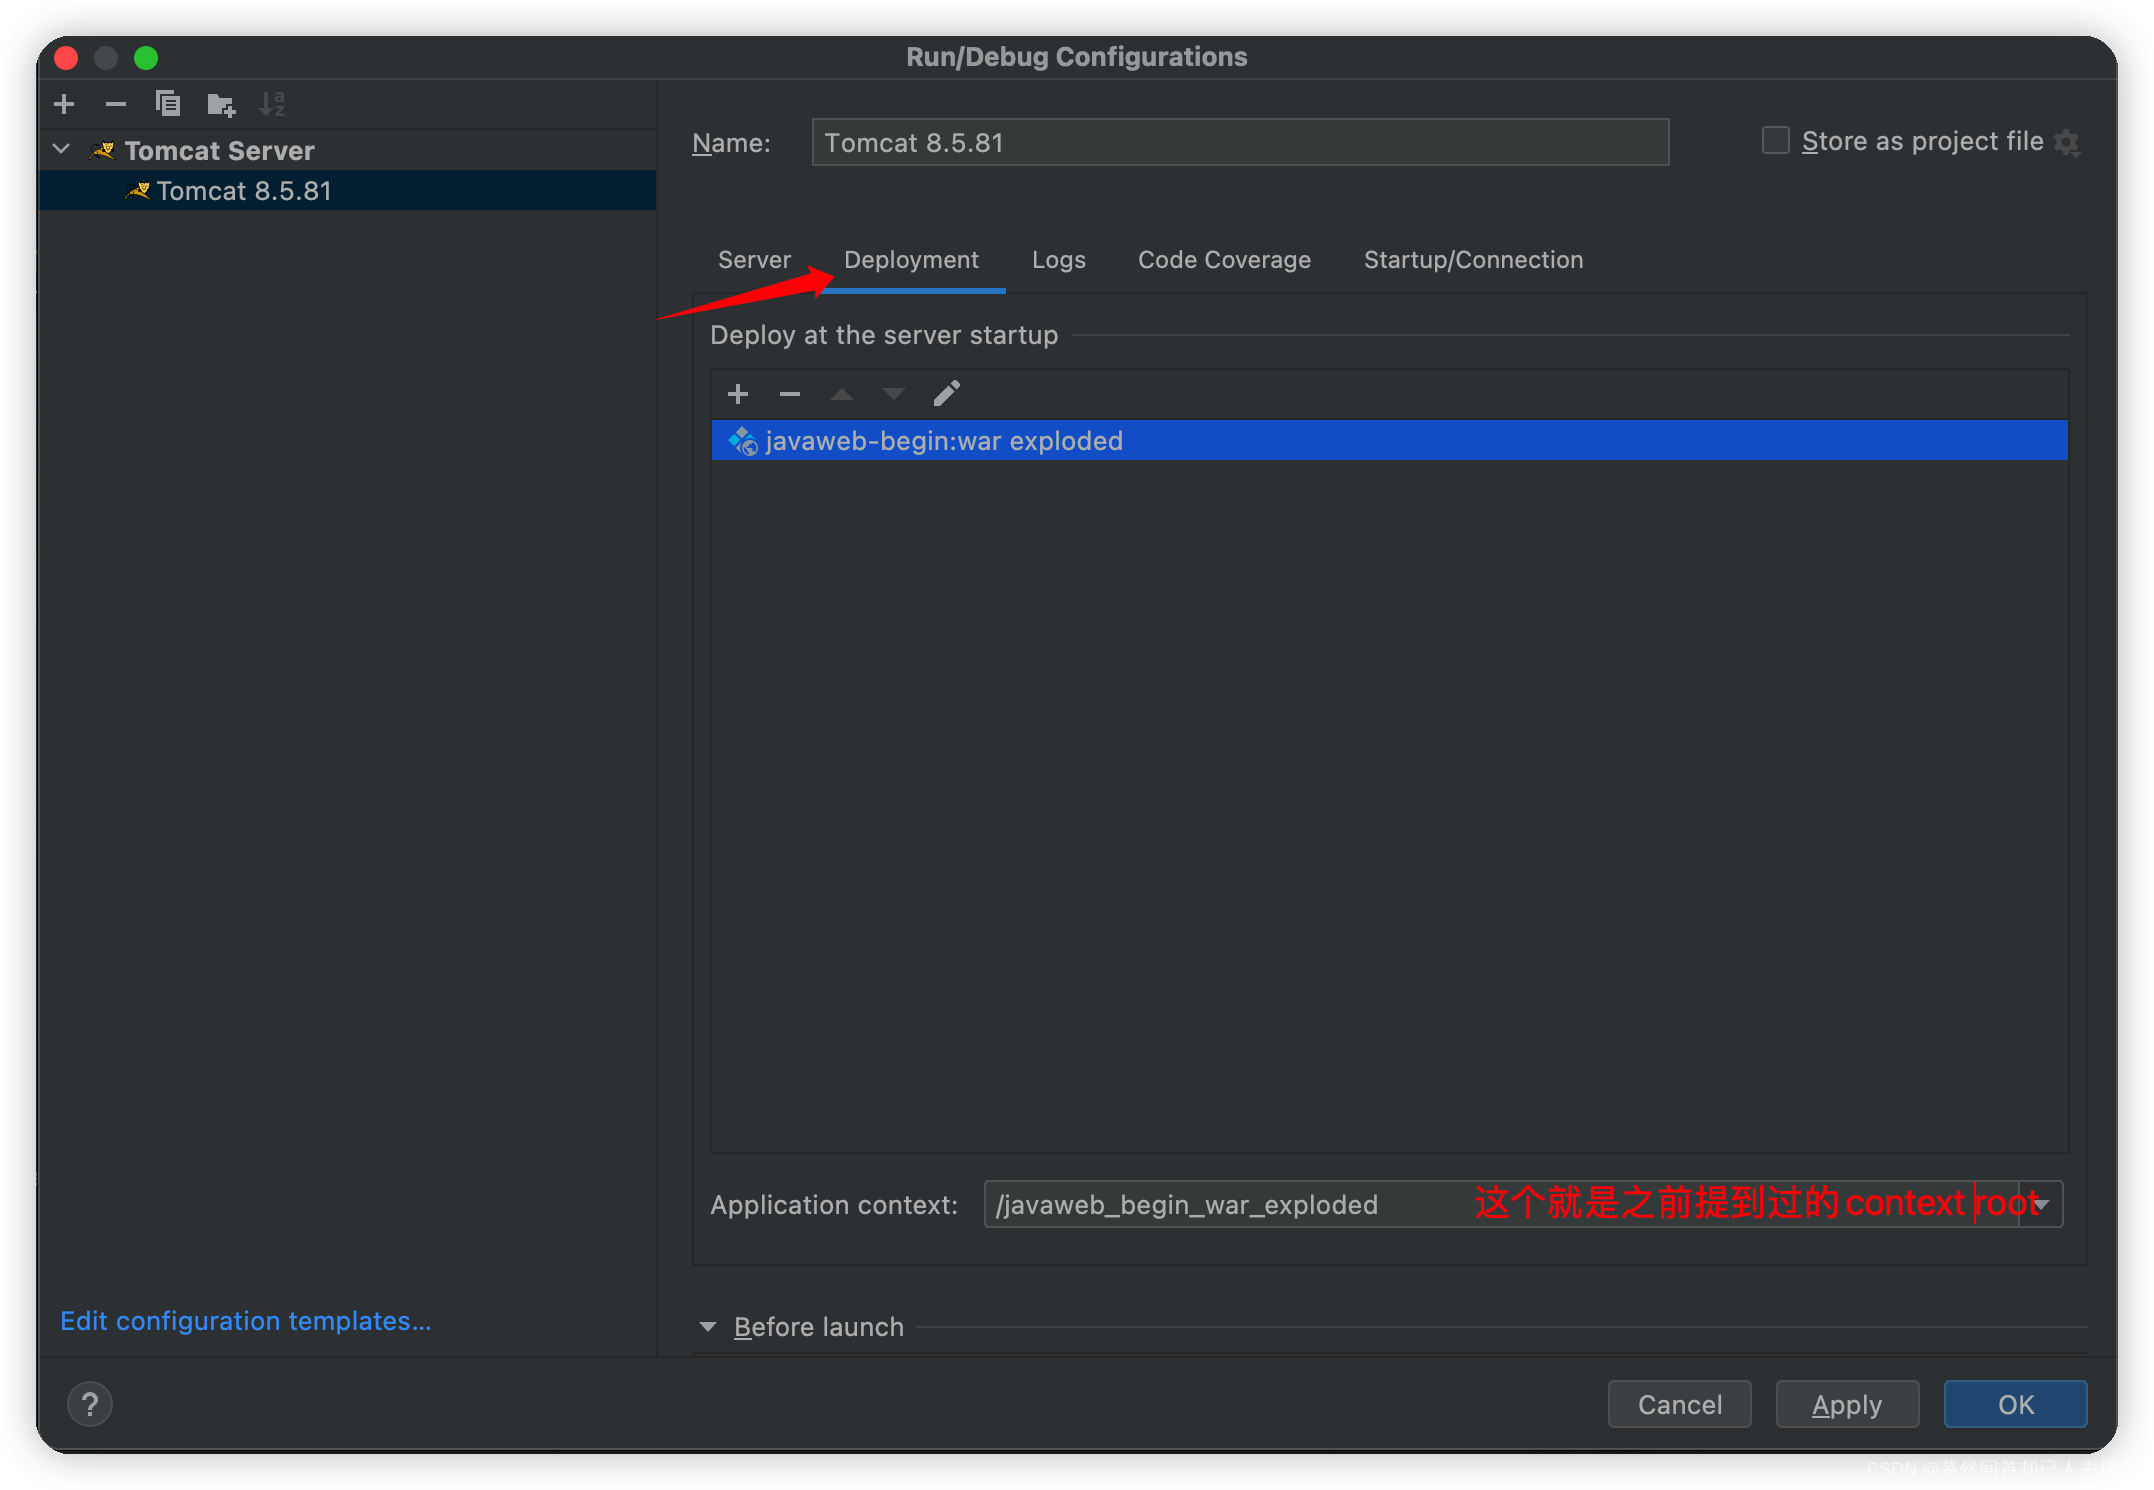Click the edit artifact pencil icon

click(x=946, y=393)
